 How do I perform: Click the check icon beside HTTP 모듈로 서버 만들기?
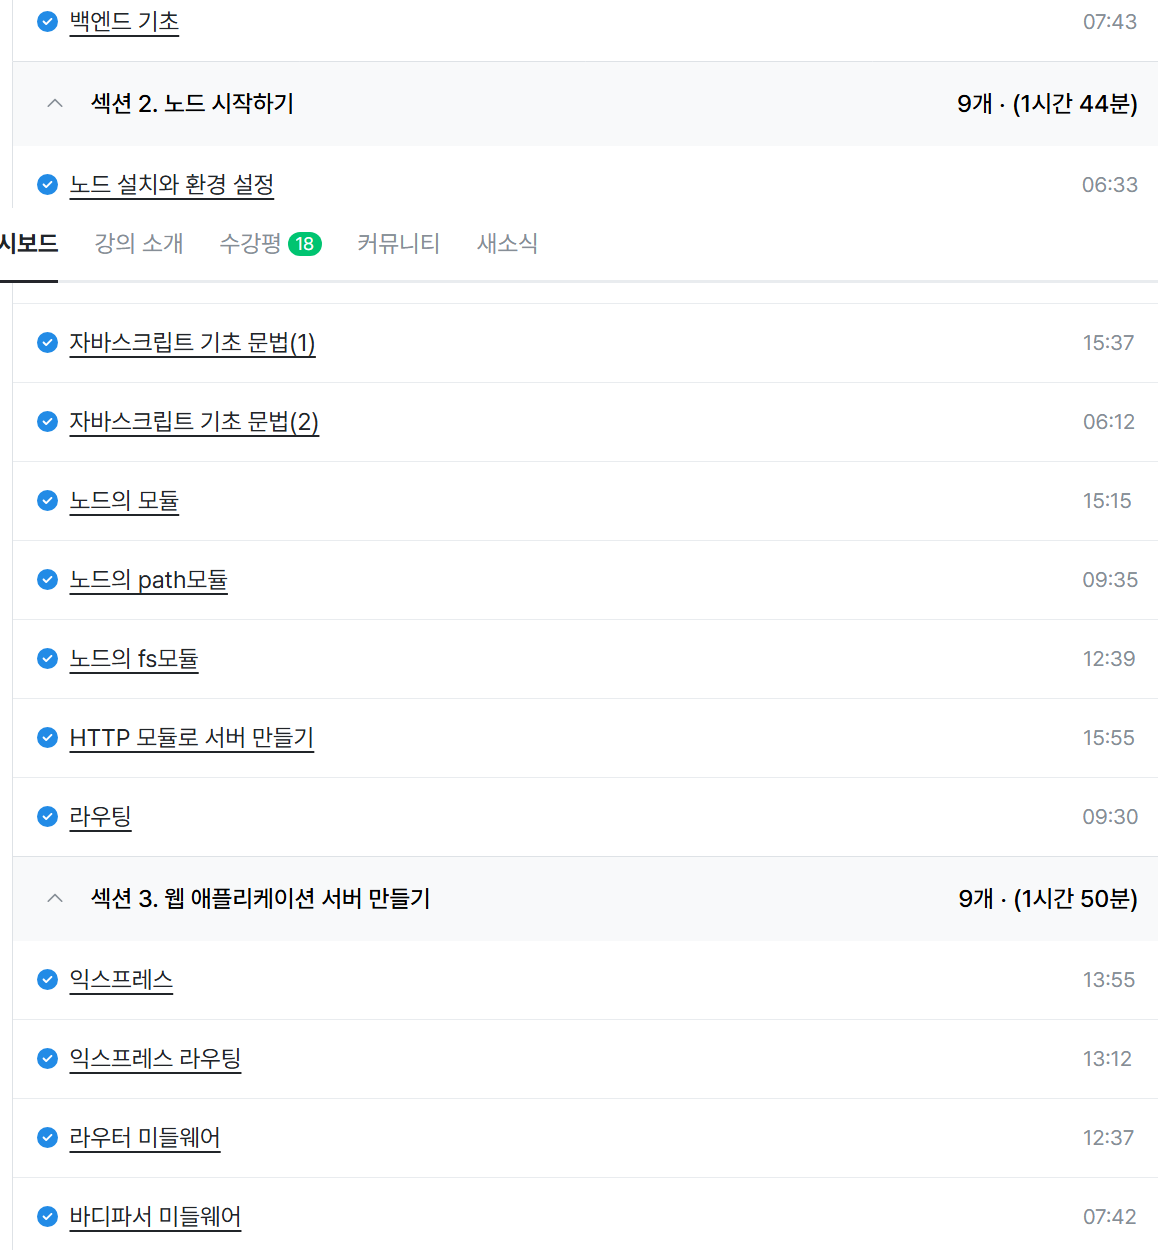(x=47, y=737)
